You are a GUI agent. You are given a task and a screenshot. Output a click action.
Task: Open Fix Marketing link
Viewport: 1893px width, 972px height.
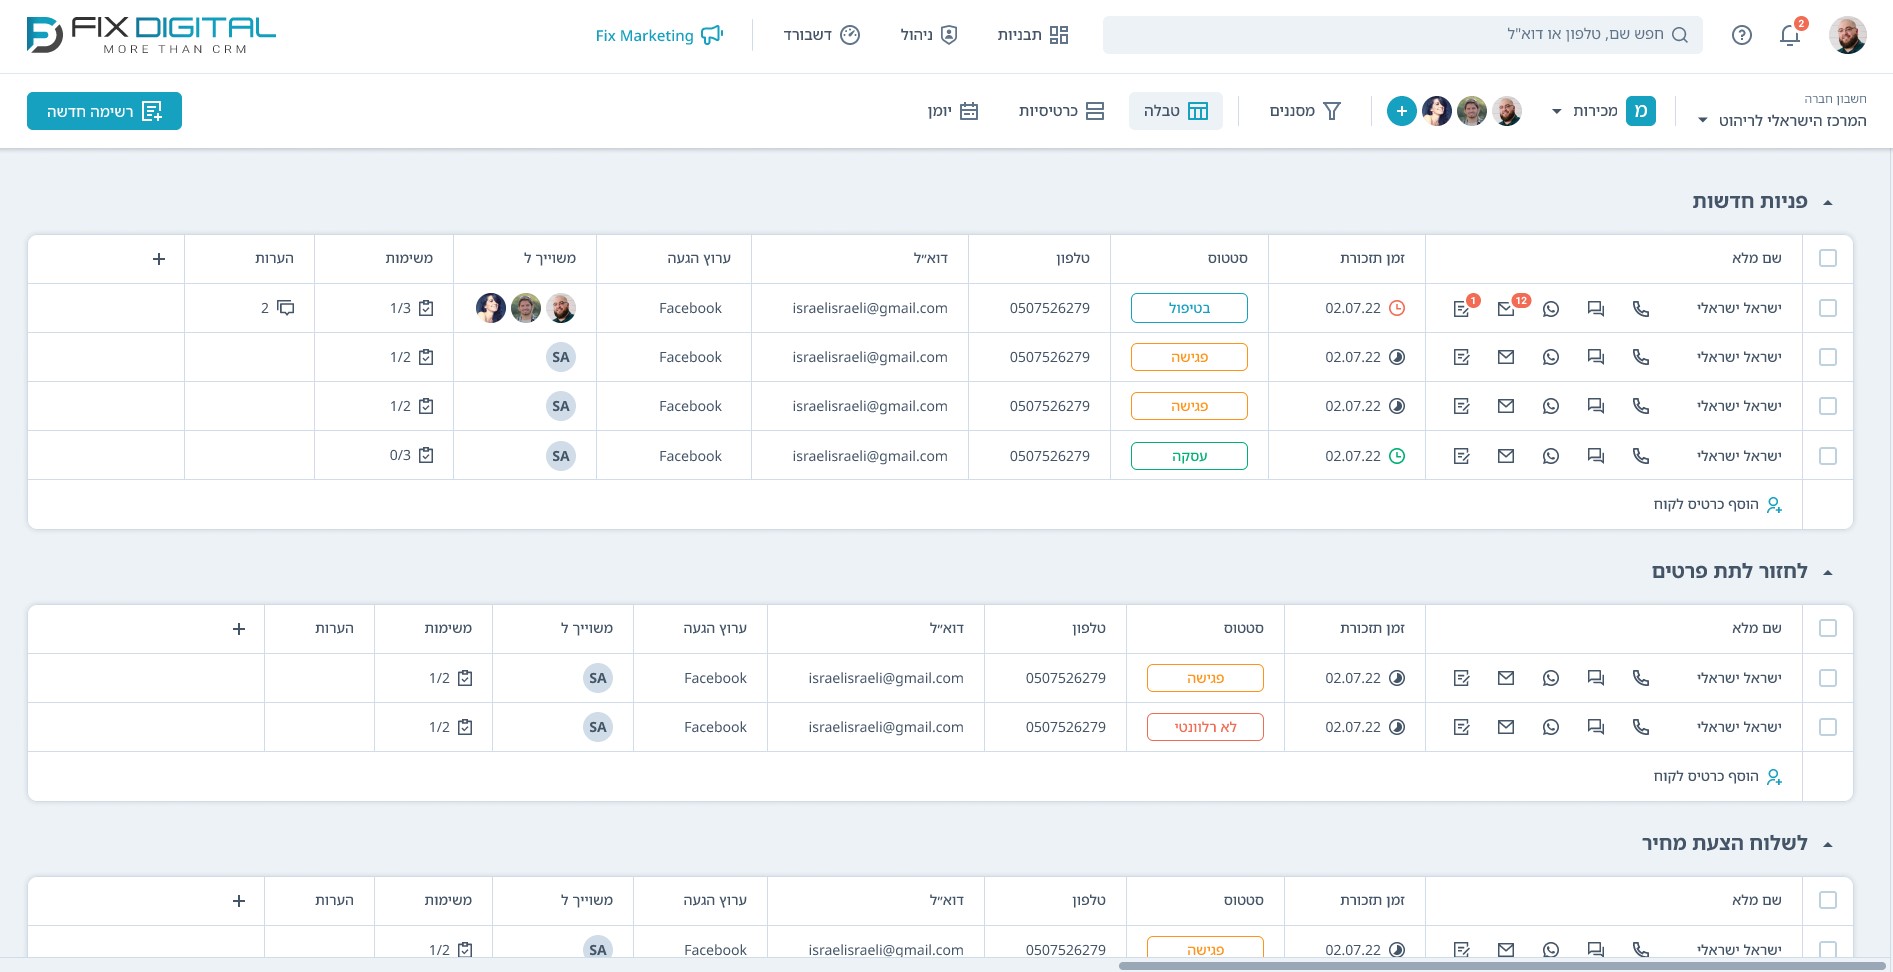(x=659, y=35)
